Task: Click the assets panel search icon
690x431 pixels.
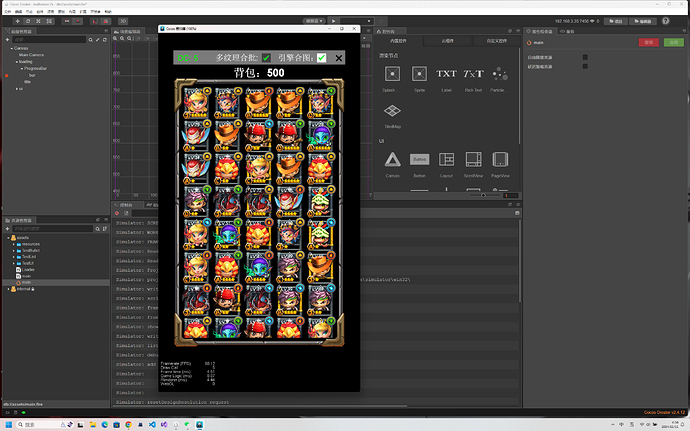Action: click(98, 228)
